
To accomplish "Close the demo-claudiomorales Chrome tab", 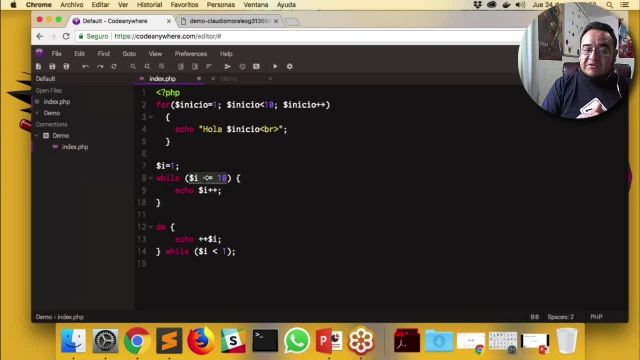I will (x=276, y=21).
